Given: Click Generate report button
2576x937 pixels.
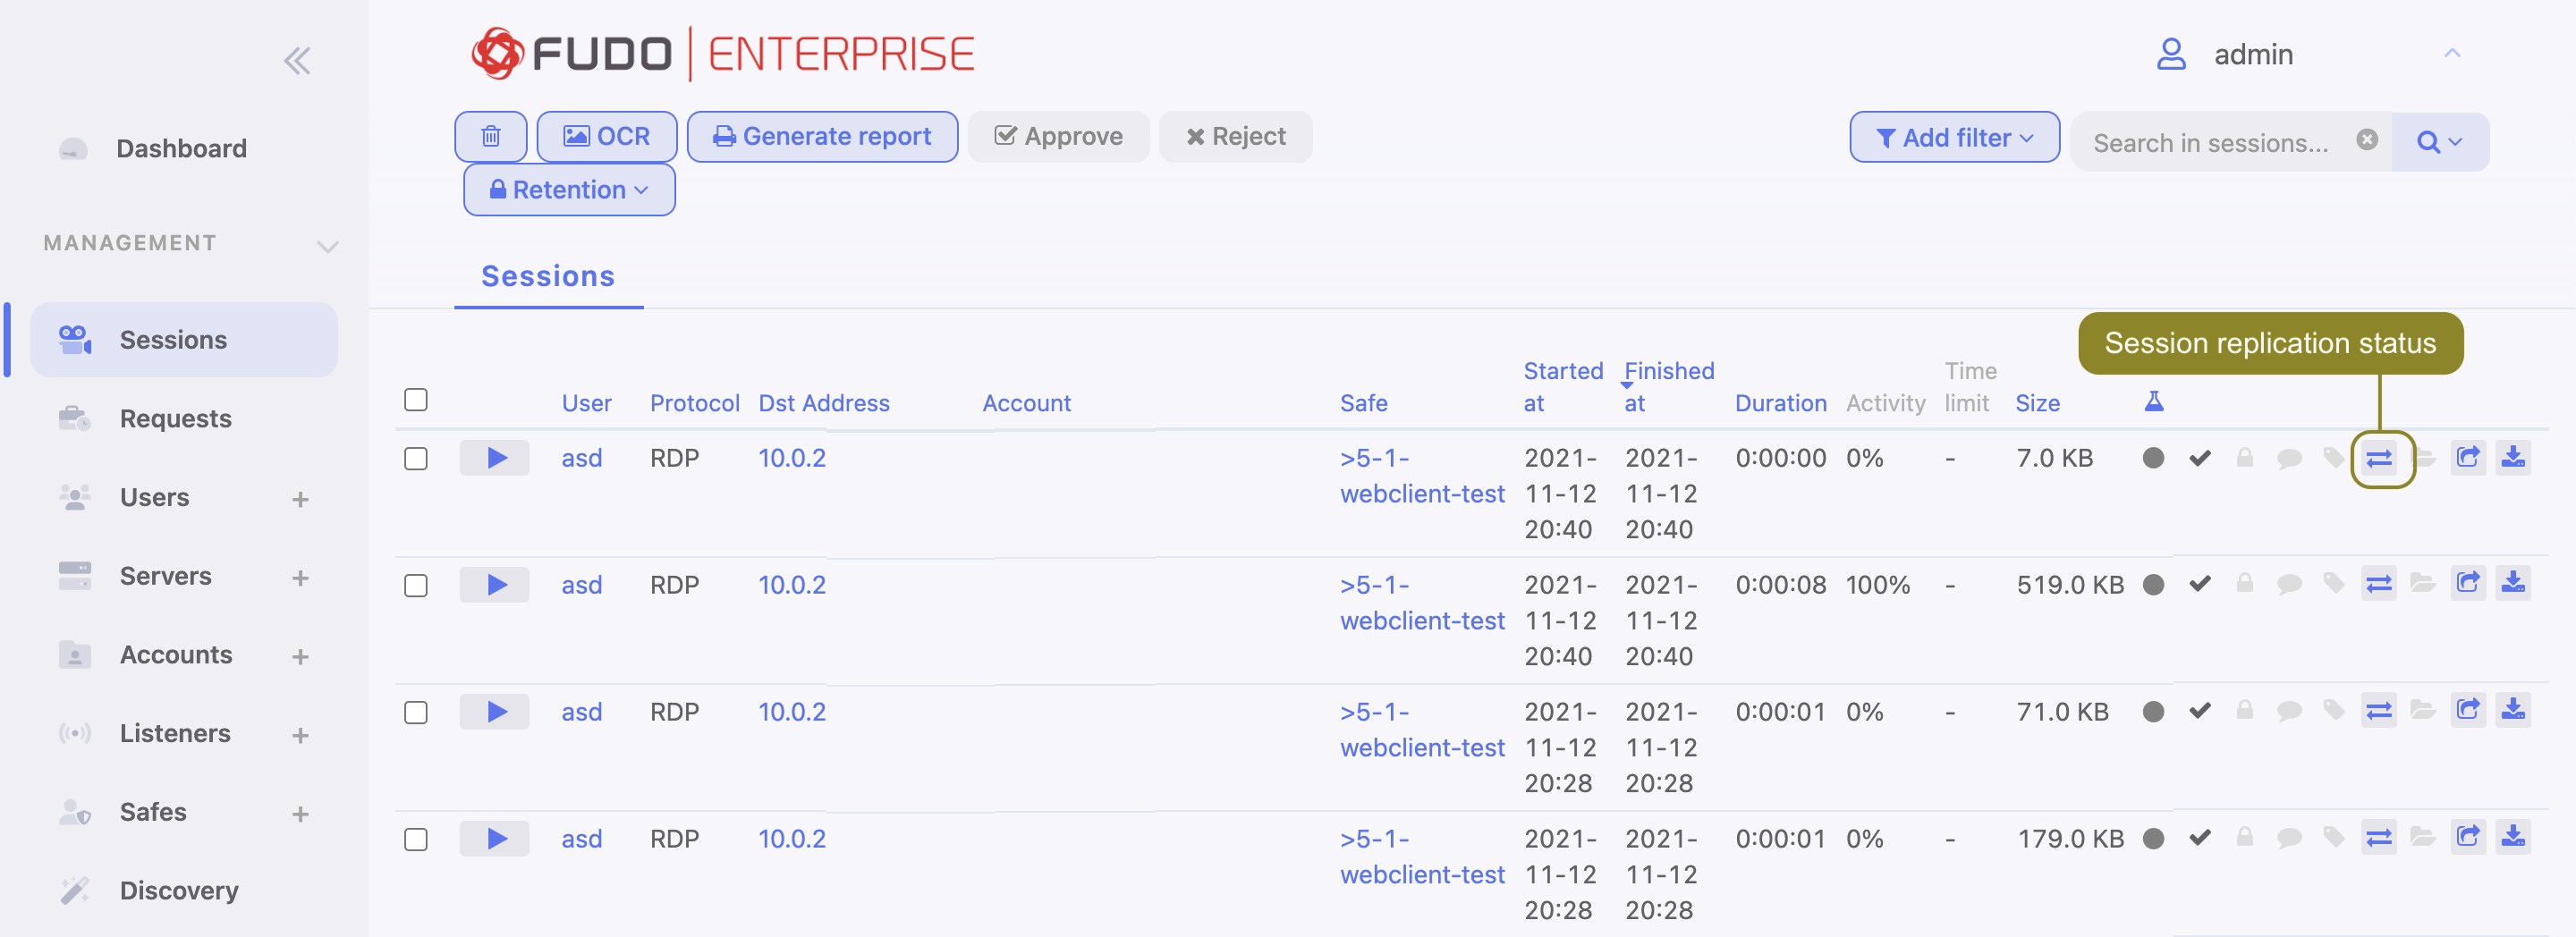Looking at the screenshot, I should coord(822,136).
